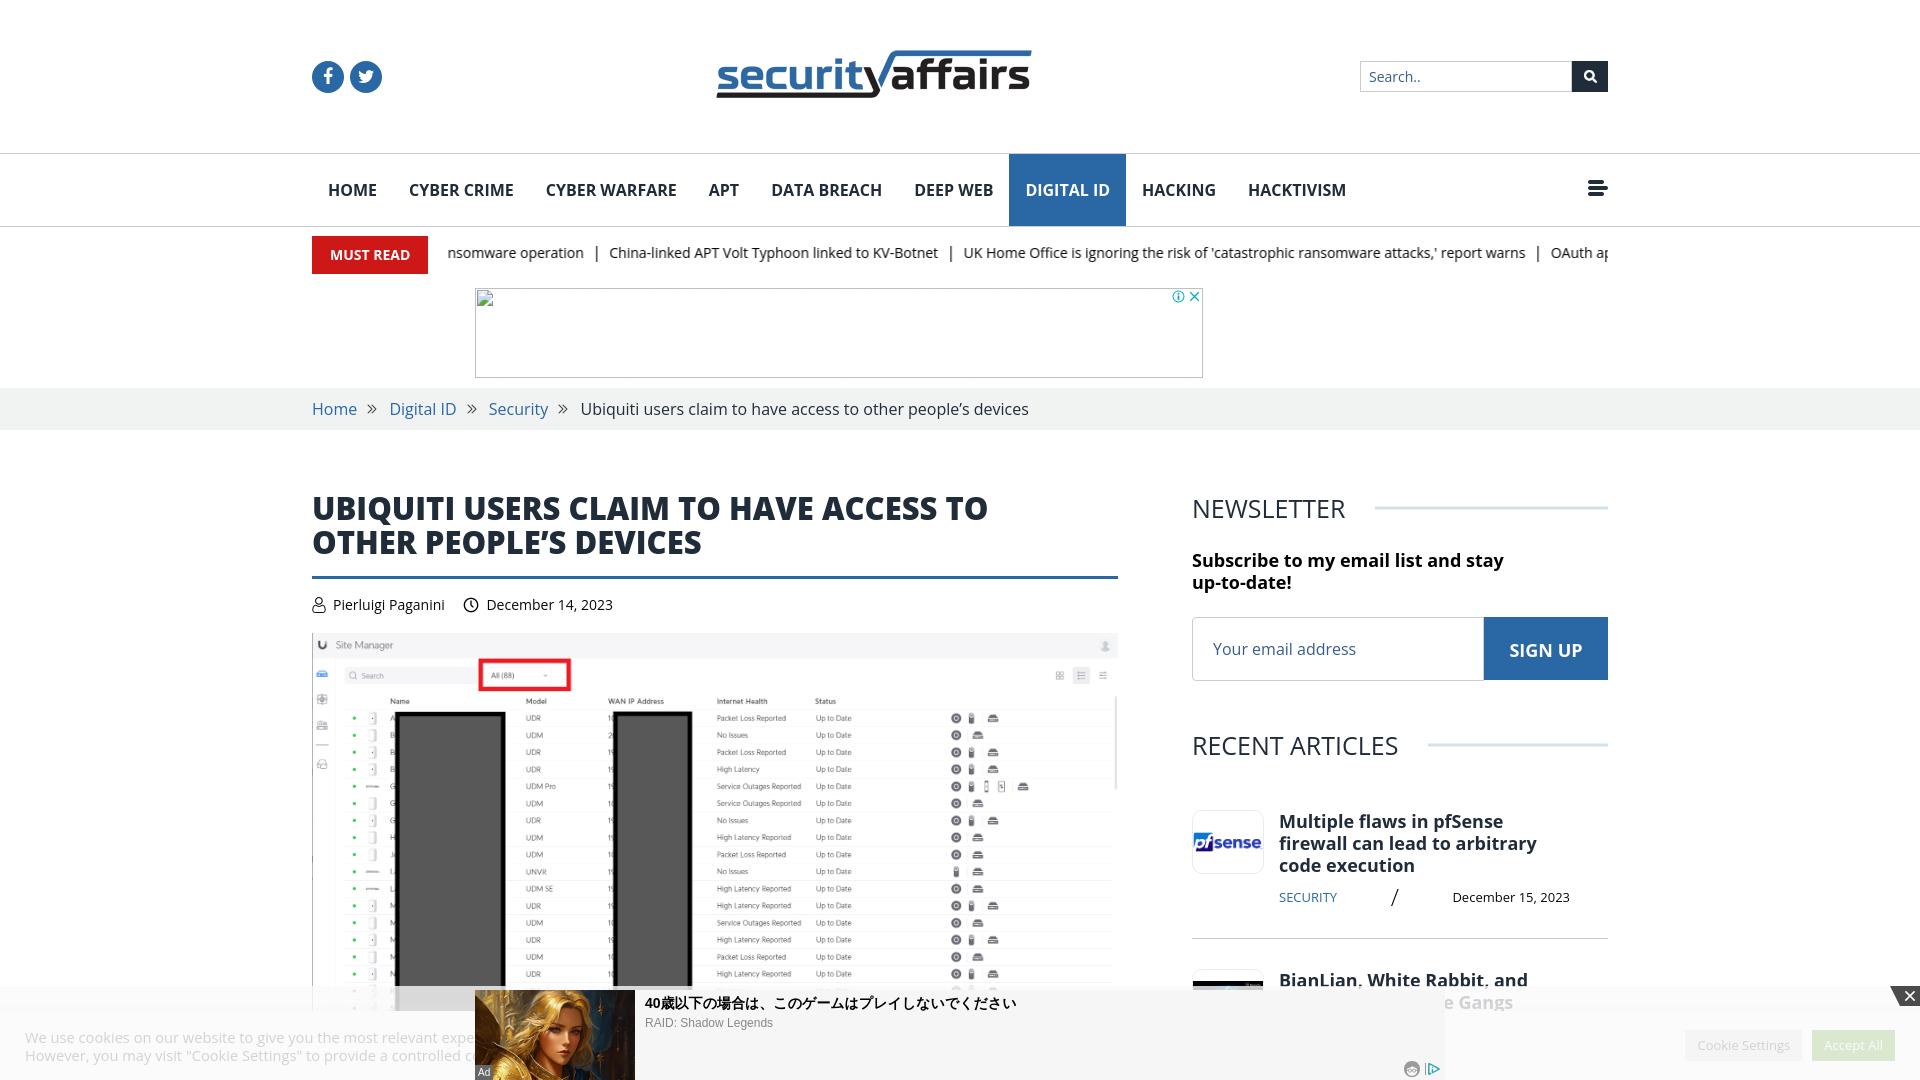1920x1080 pixels.
Task: Click the Twitter icon in header
Action: [365, 76]
